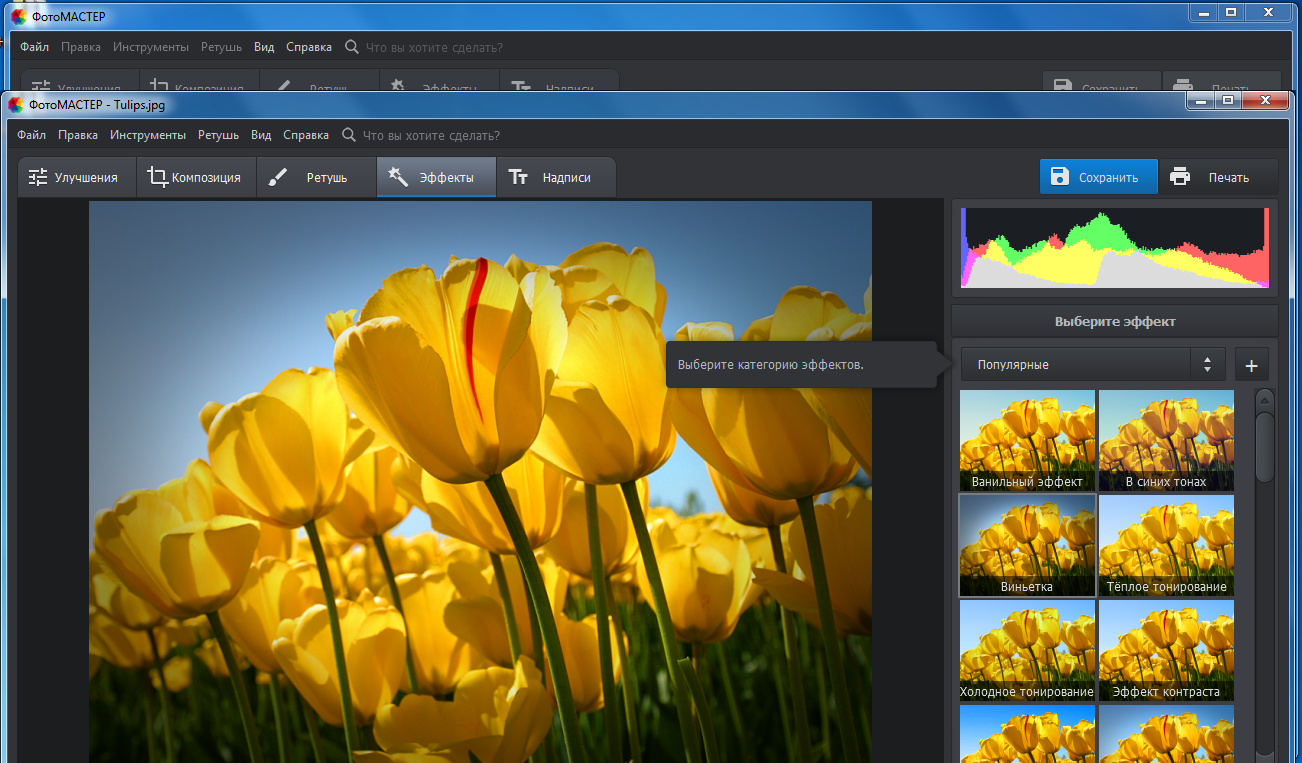Switch to the Композиция tab

[x=196, y=177]
